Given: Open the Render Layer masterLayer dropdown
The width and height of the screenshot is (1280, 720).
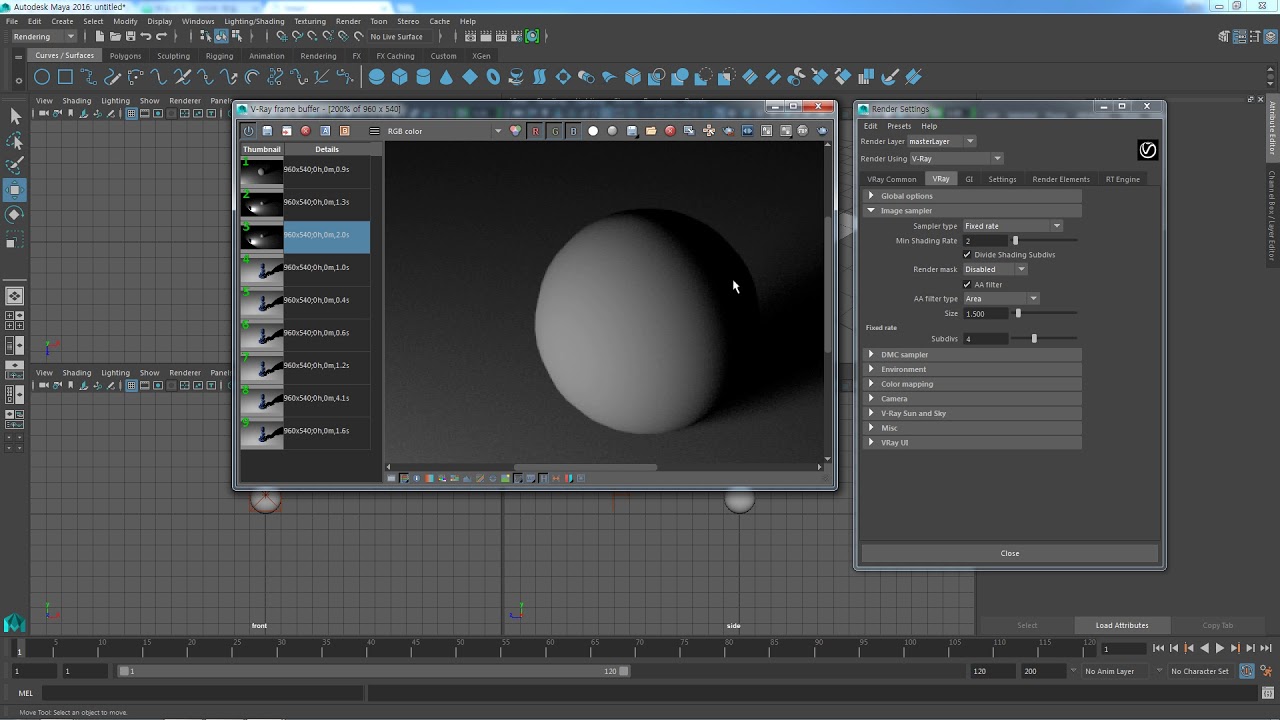Looking at the screenshot, I should coord(941,142).
